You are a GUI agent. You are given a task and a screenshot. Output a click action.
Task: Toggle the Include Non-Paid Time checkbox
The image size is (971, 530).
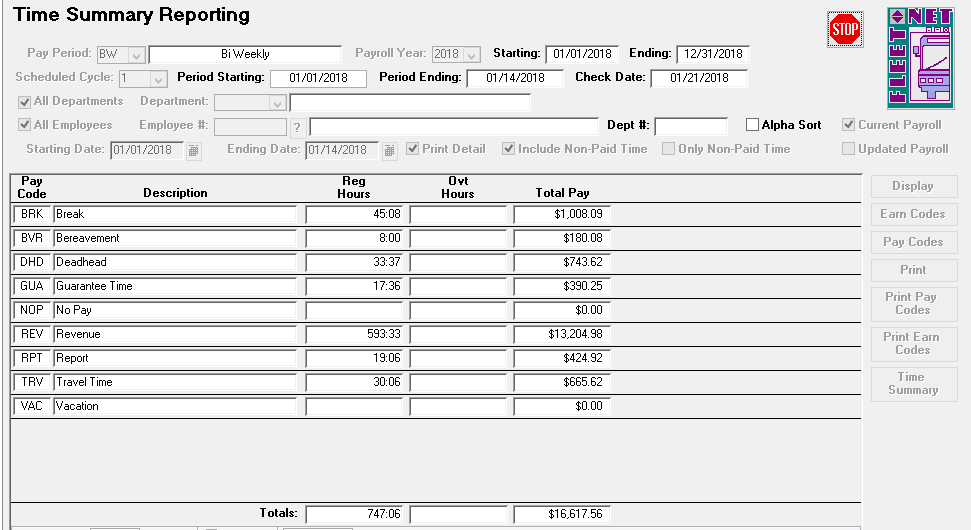tap(509, 149)
